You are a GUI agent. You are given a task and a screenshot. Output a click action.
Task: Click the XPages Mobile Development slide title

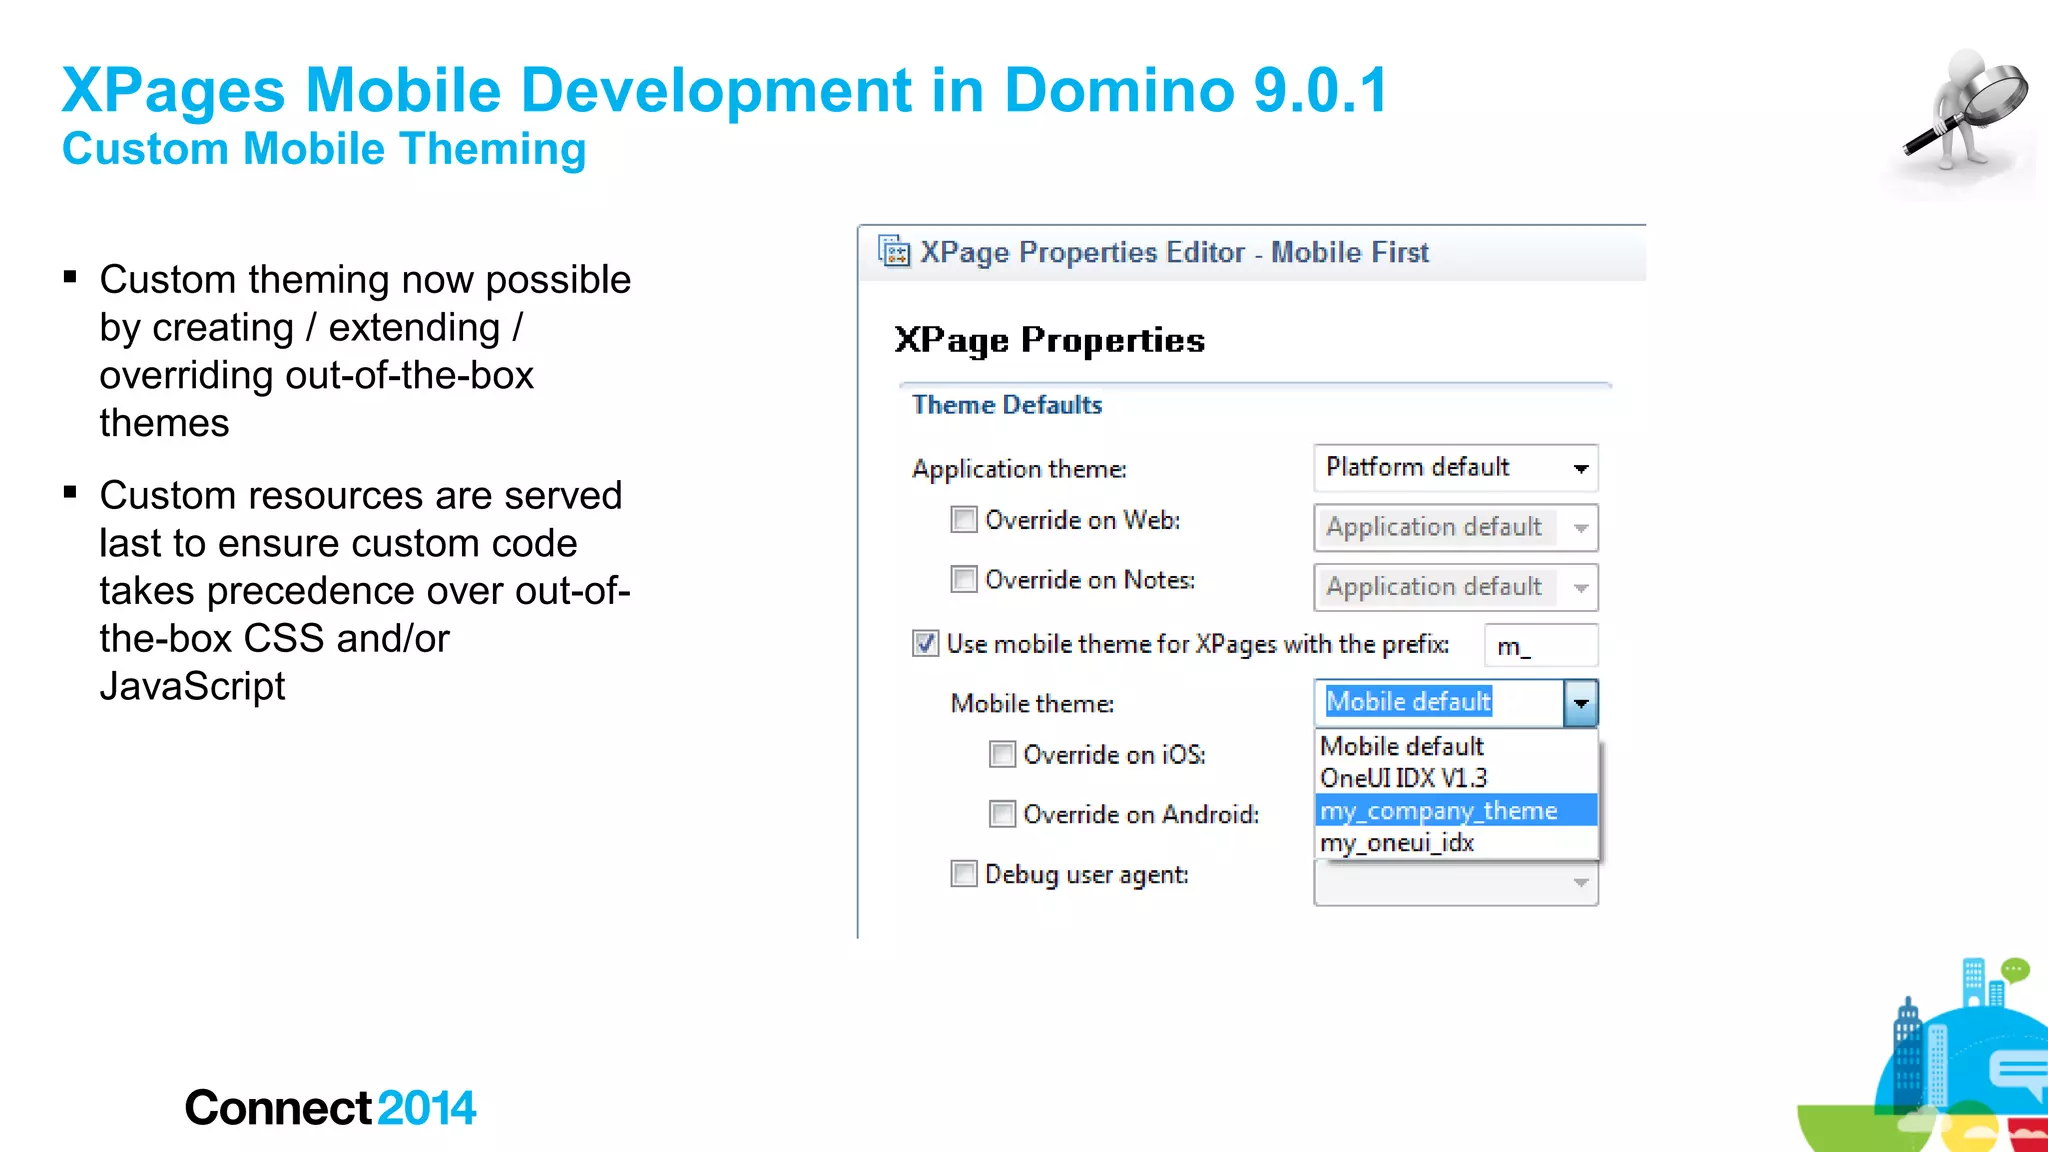tap(725, 90)
